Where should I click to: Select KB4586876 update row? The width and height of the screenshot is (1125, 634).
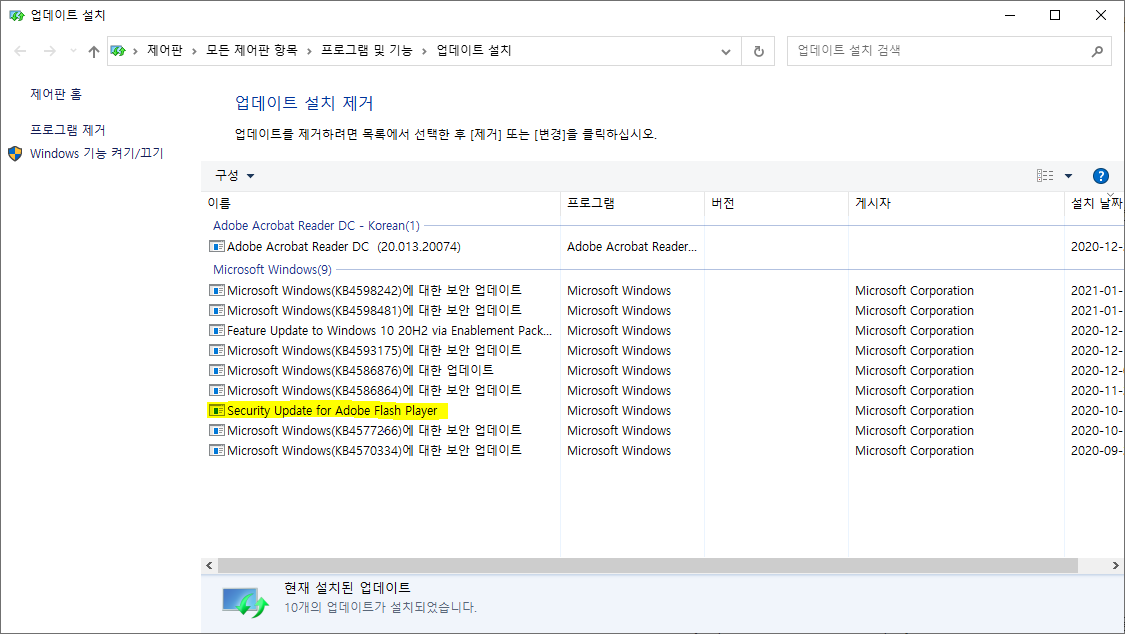tap(351, 371)
